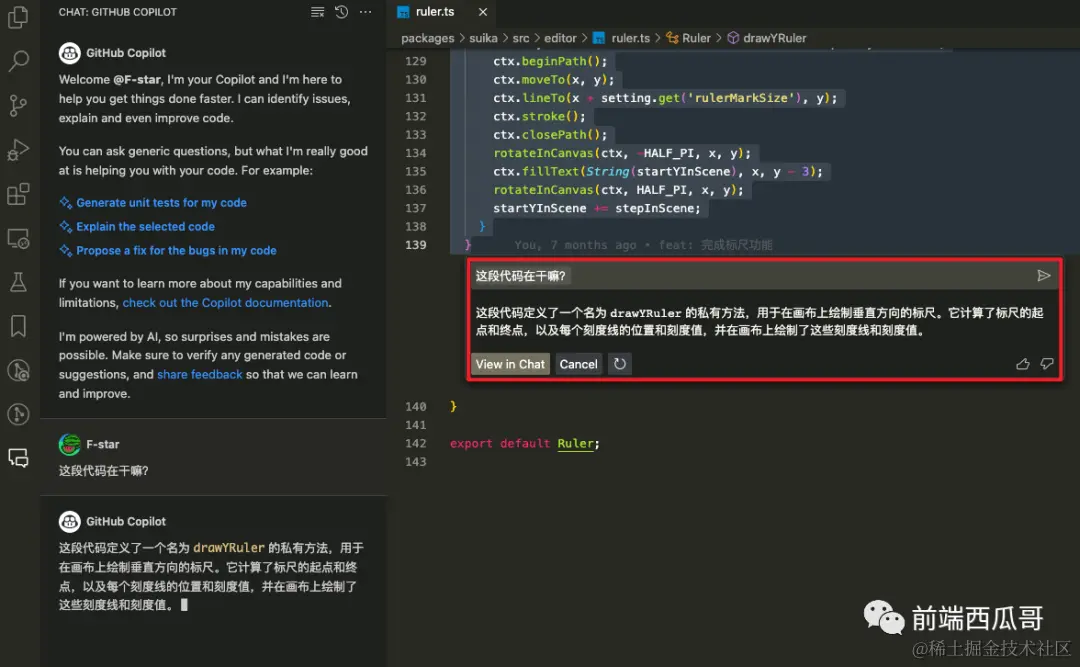Clear the Copilot chat session
Viewport: 1080px width, 667px height.
coord(318,12)
